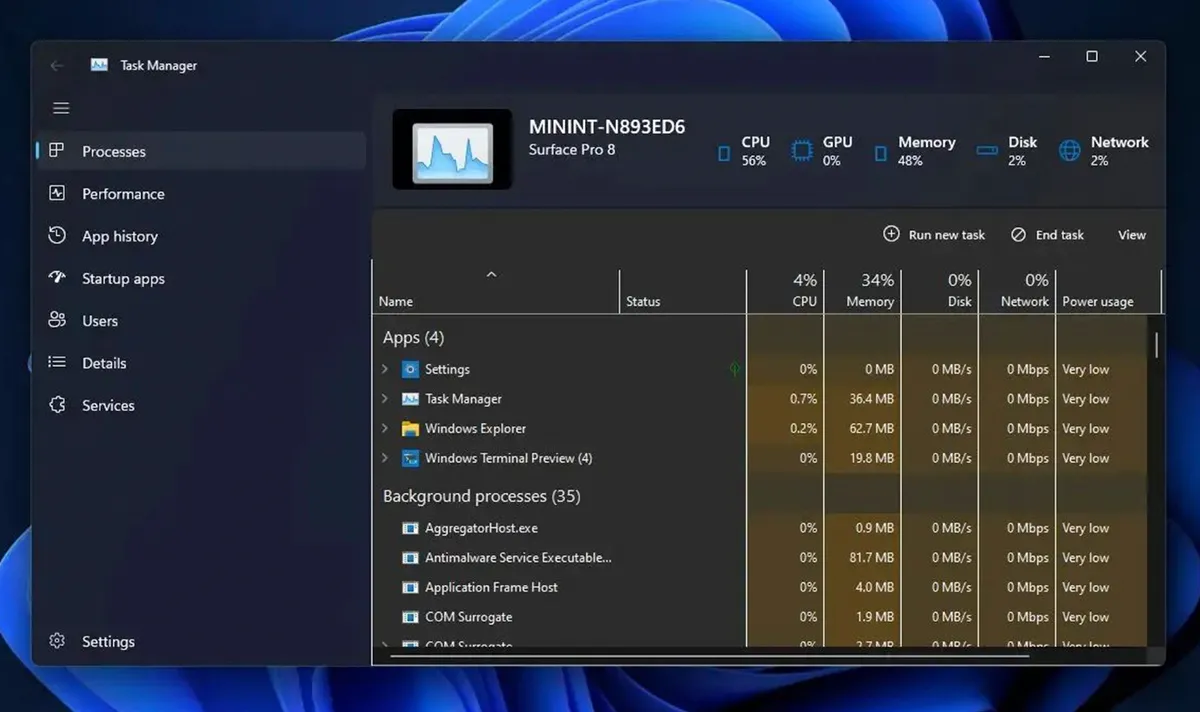Switch to the Users page
Image resolution: width=1200 pixels, height=712 pixels.
pyautogui.click(x=201, y=320)
